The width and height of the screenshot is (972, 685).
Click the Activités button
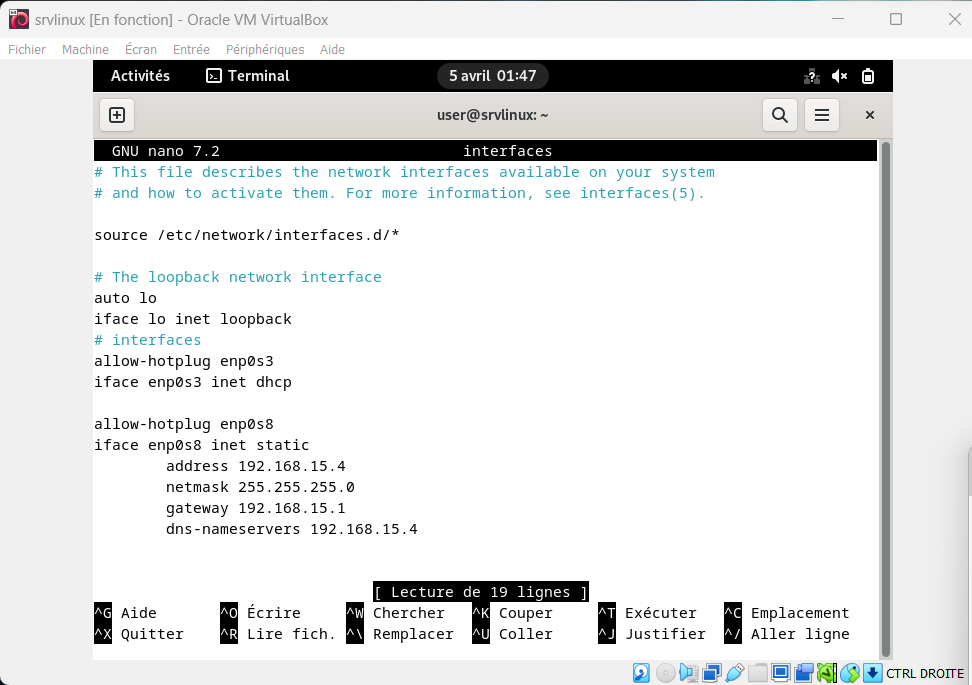[x=140, y=76]
